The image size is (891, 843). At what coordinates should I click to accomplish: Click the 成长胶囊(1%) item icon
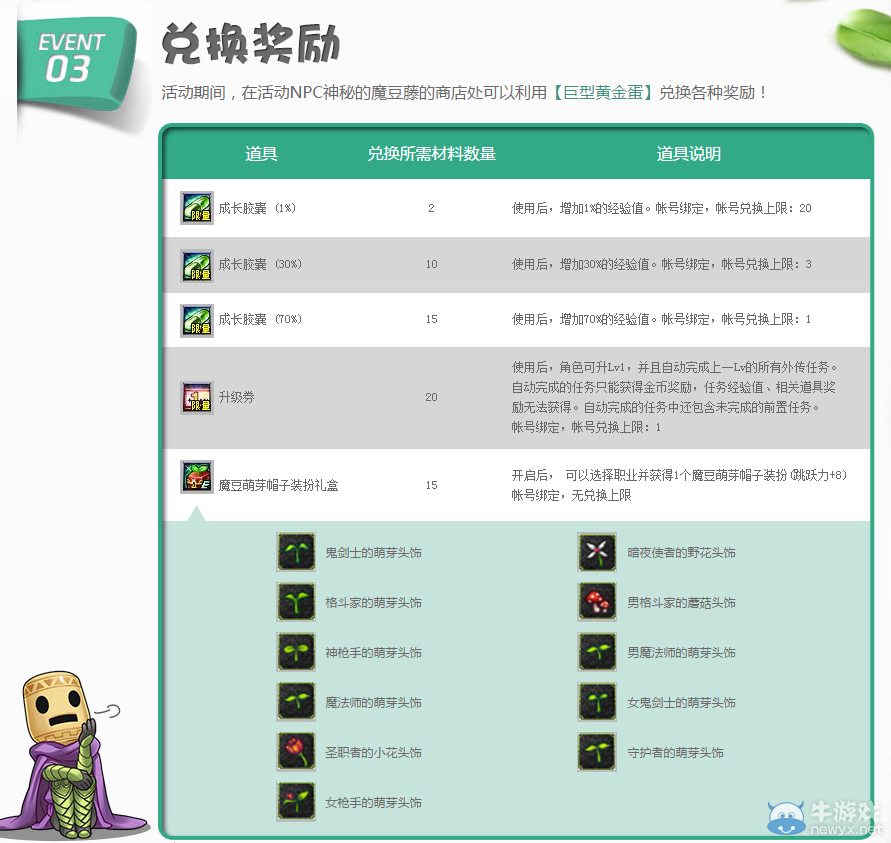[x=197, y=208]
